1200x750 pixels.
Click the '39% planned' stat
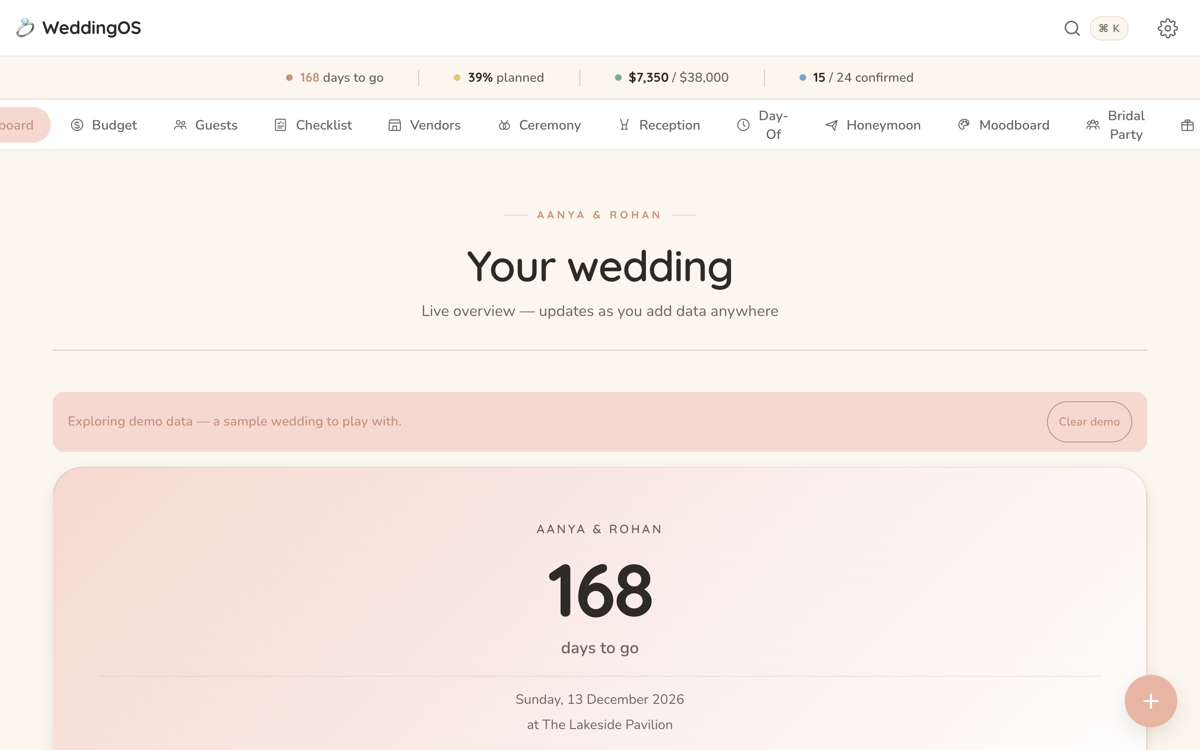click(499, 77)
